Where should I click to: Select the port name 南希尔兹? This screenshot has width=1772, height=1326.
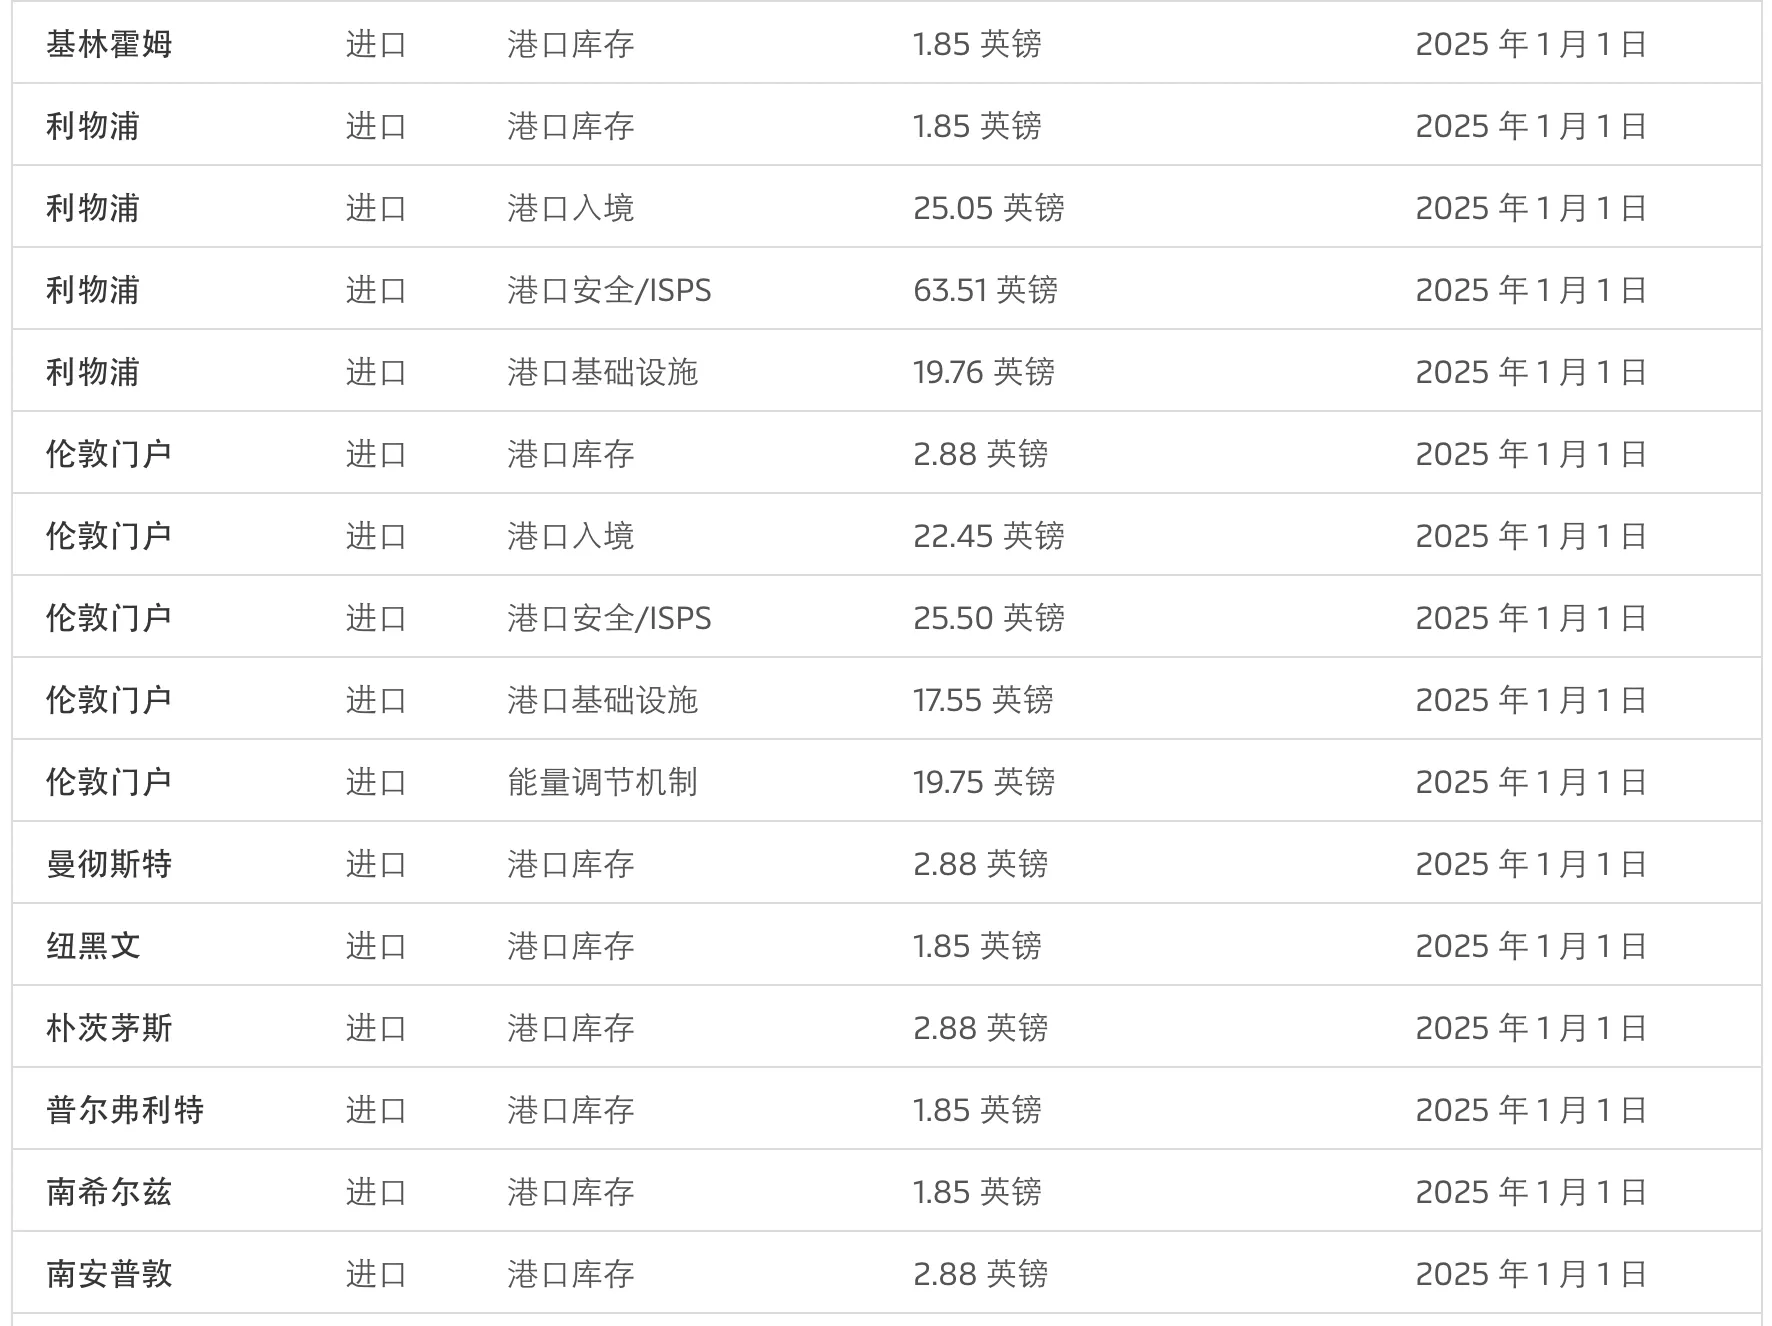109,1192
